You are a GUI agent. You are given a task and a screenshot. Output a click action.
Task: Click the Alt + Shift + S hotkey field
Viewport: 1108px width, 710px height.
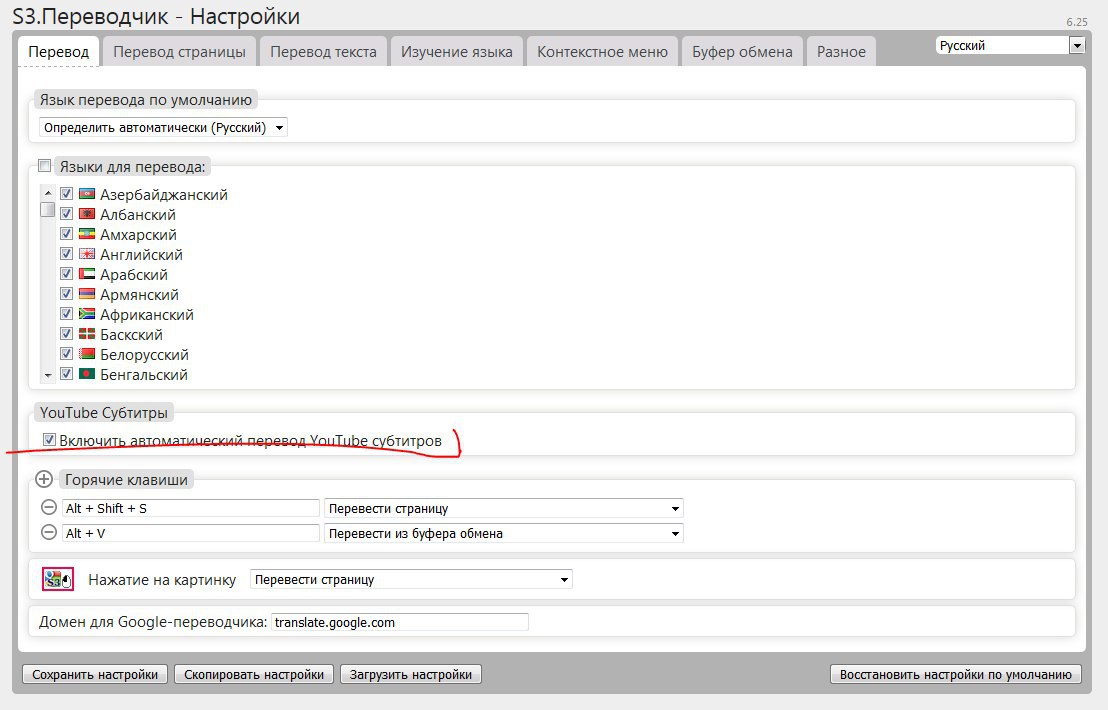(191, 508)
